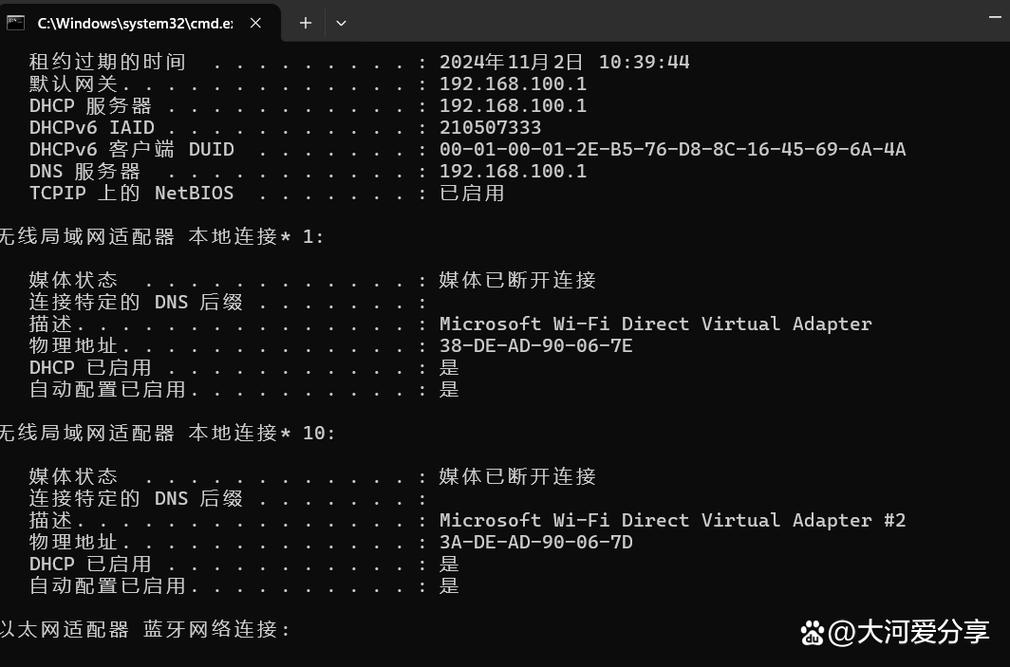Image resolution: width=1010 pixels, height=667 pixels.
Task: Click the DNS 服务器 entry
Action: click(513, 171)
